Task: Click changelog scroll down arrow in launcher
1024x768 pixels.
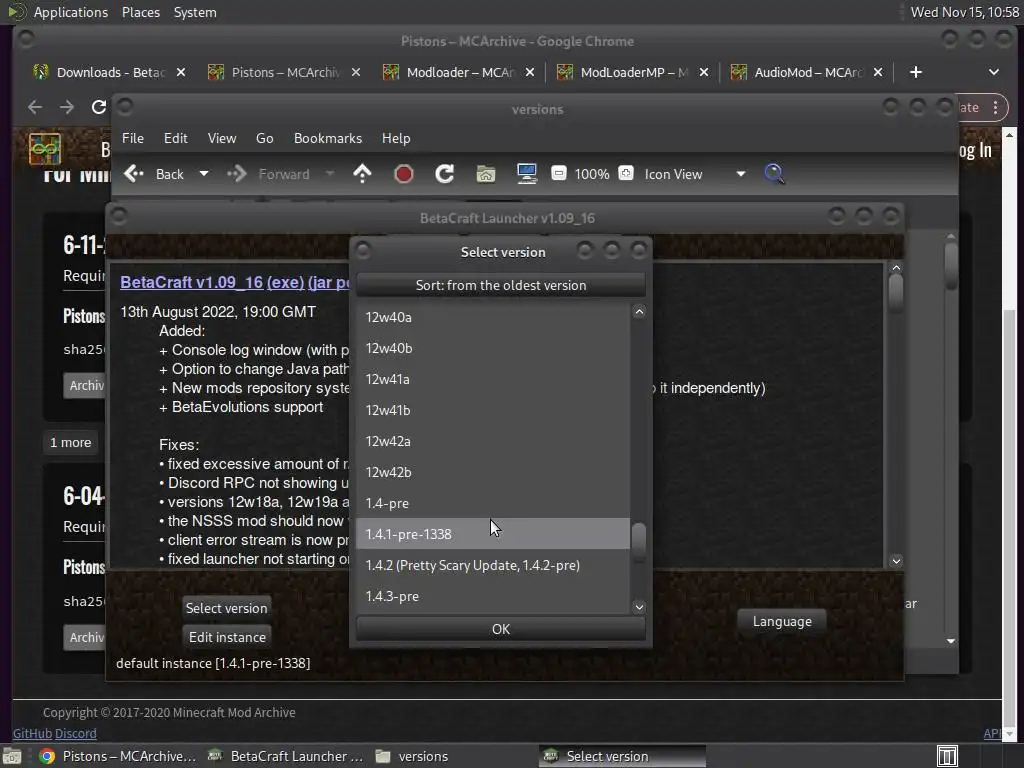Action: click(896, 560)
